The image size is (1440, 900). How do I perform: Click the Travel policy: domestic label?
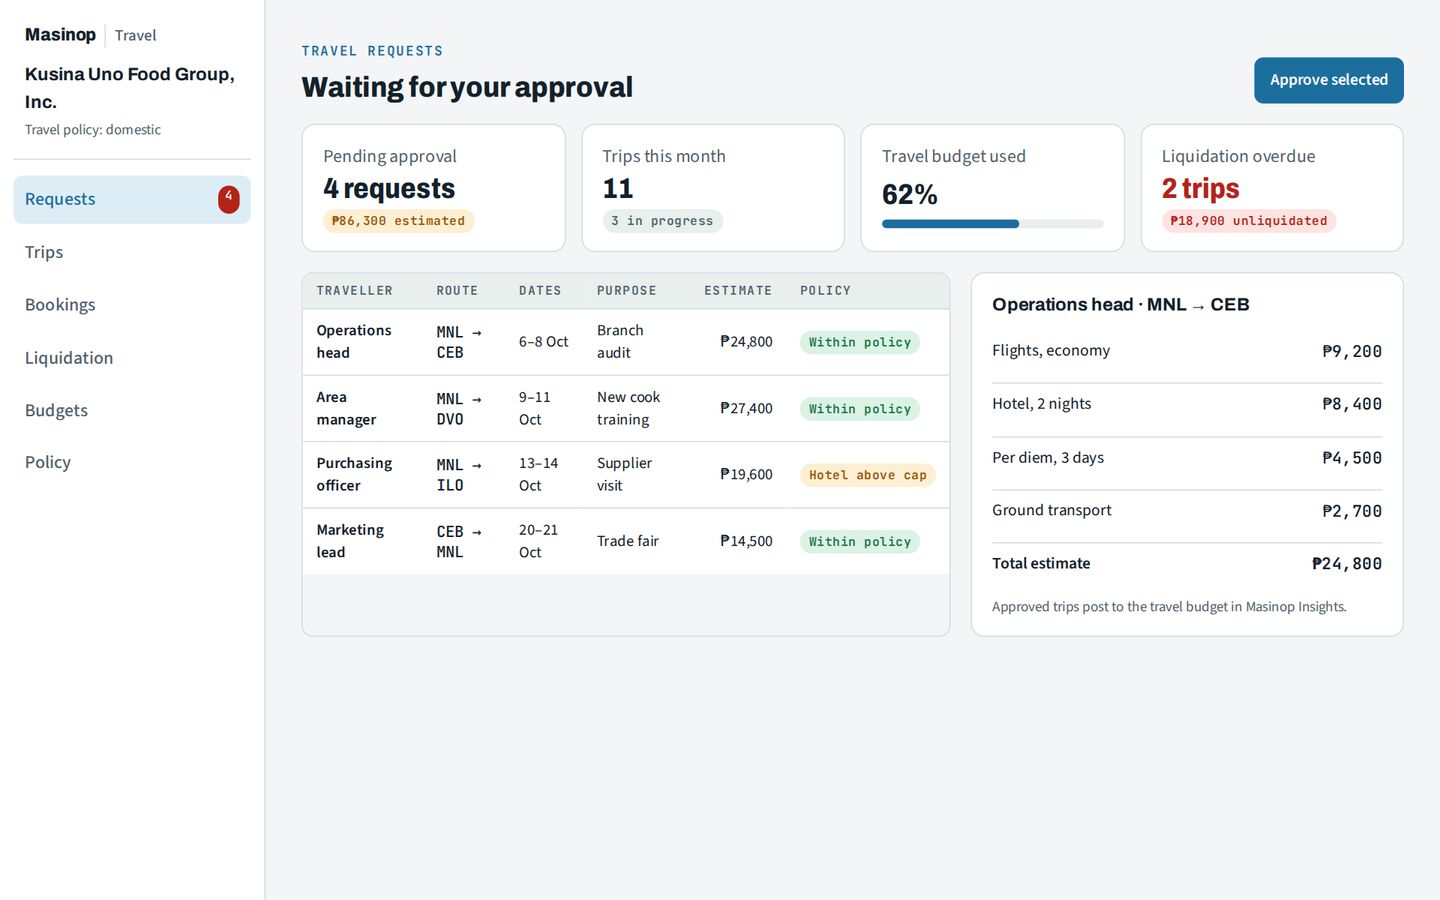point(93,130)
